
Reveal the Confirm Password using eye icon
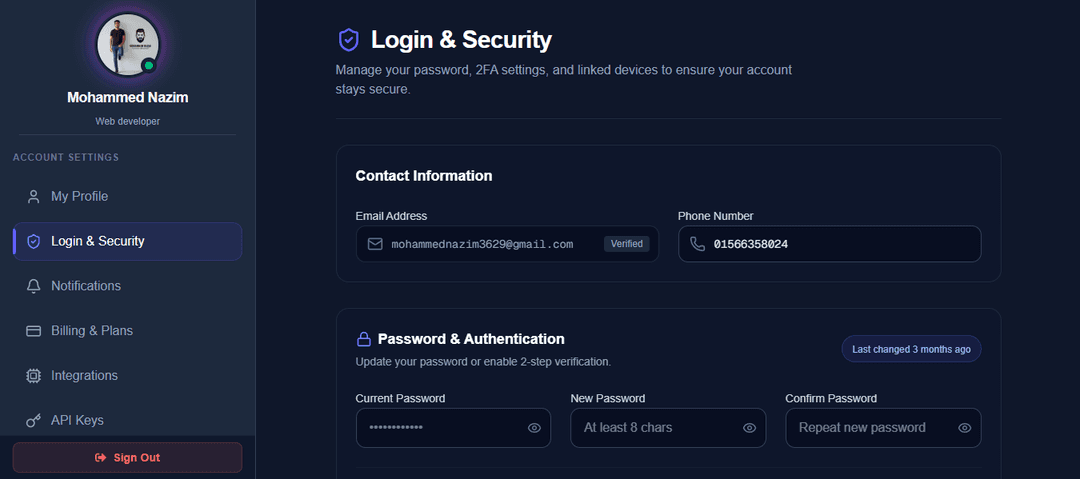[x=964, y=428]
